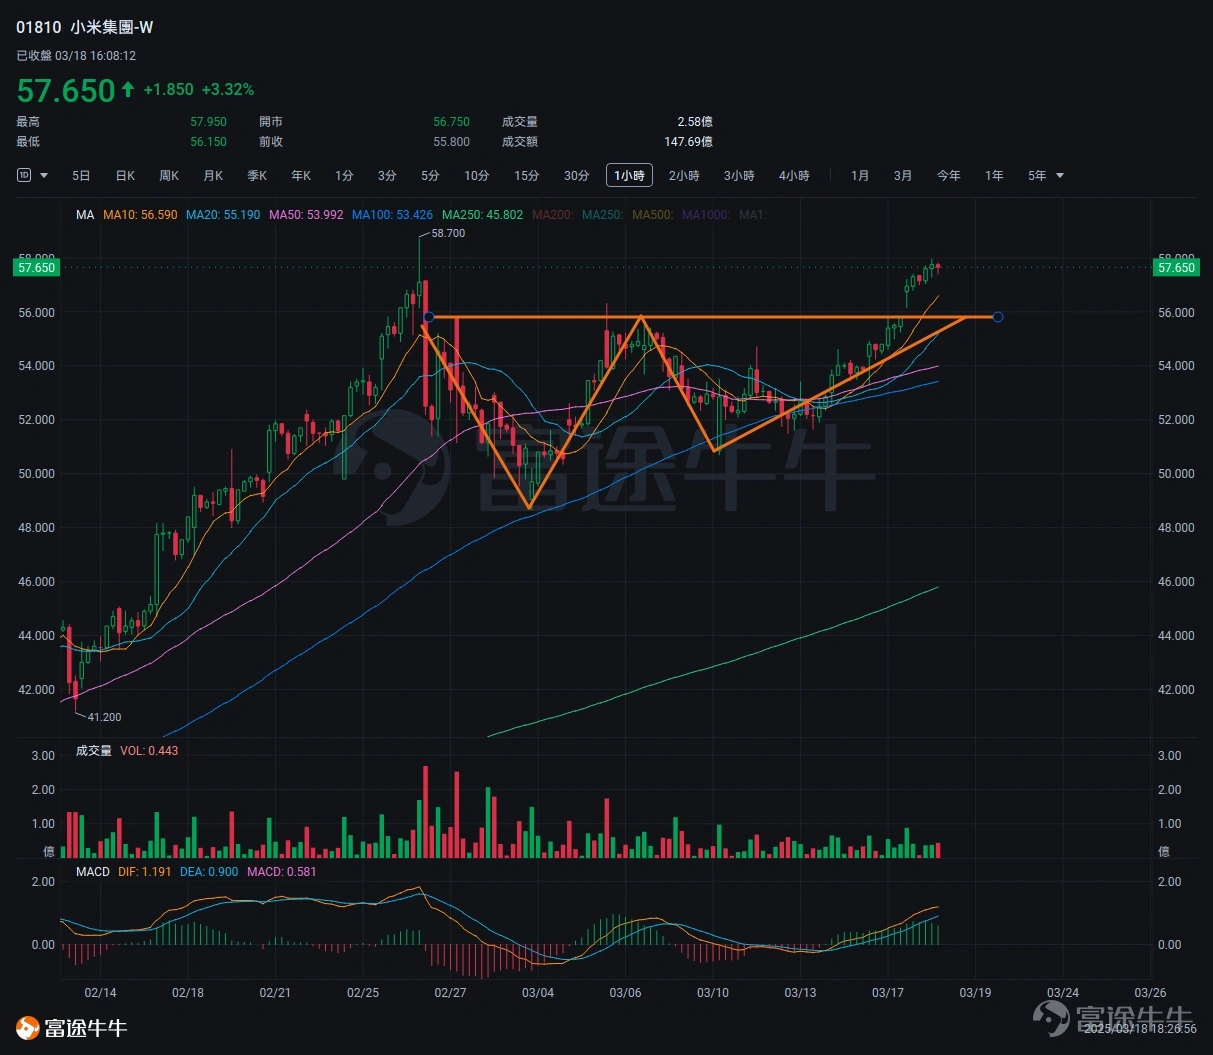Select the left endpoint of the orange line
The image size is (1213, 1055).
click(428, 317)
